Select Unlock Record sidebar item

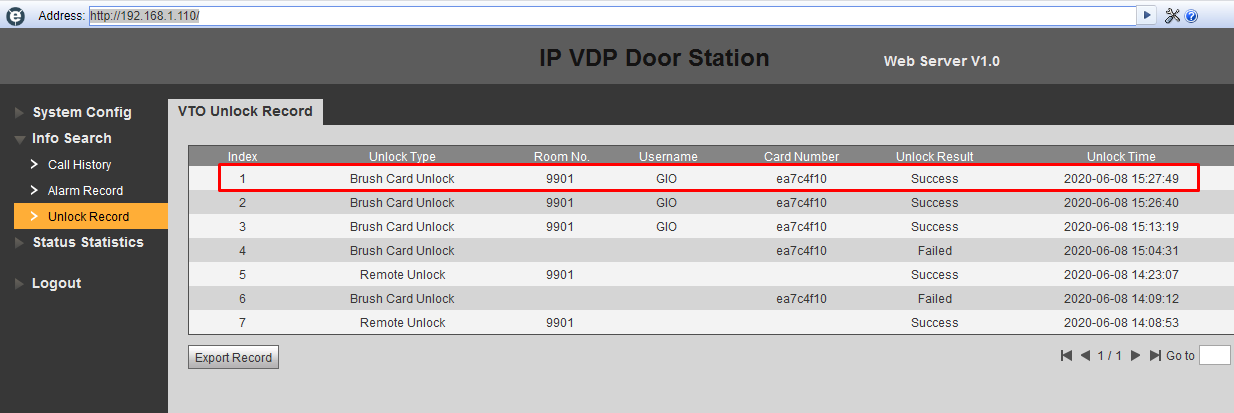(x=91, y=216)
